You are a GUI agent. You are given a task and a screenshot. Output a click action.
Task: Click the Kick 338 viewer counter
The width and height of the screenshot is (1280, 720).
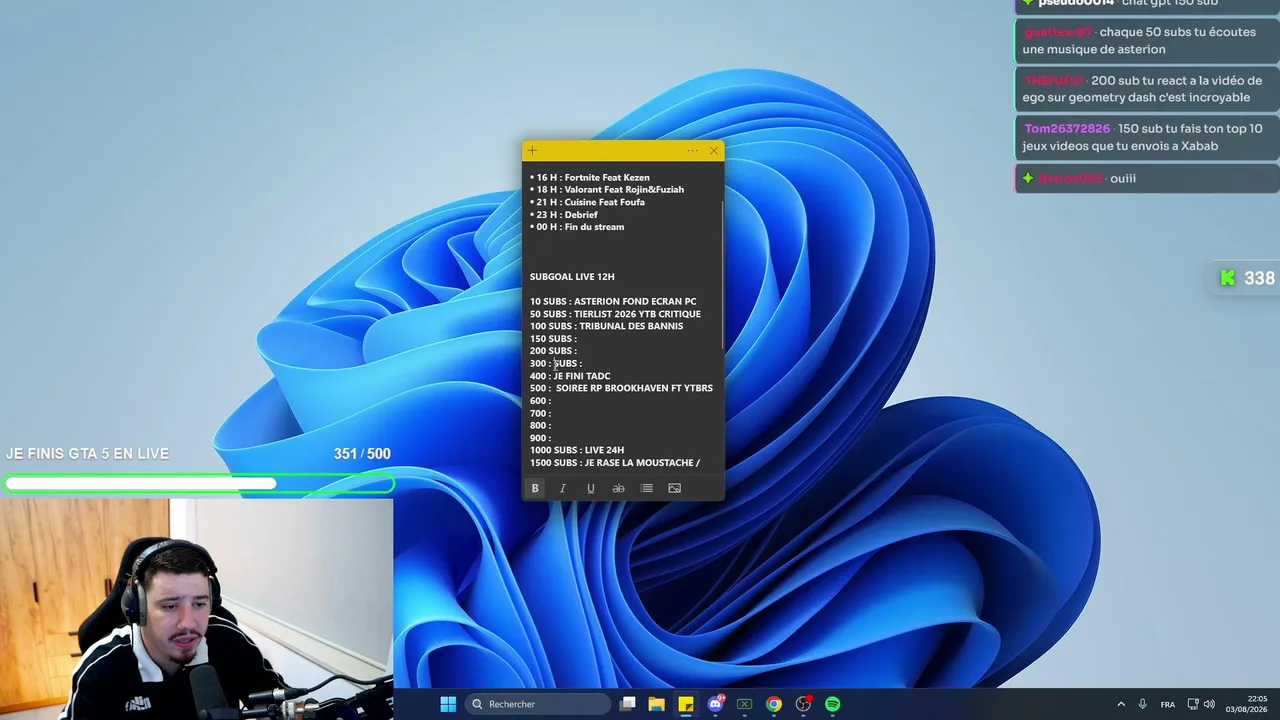point(1247,278)
